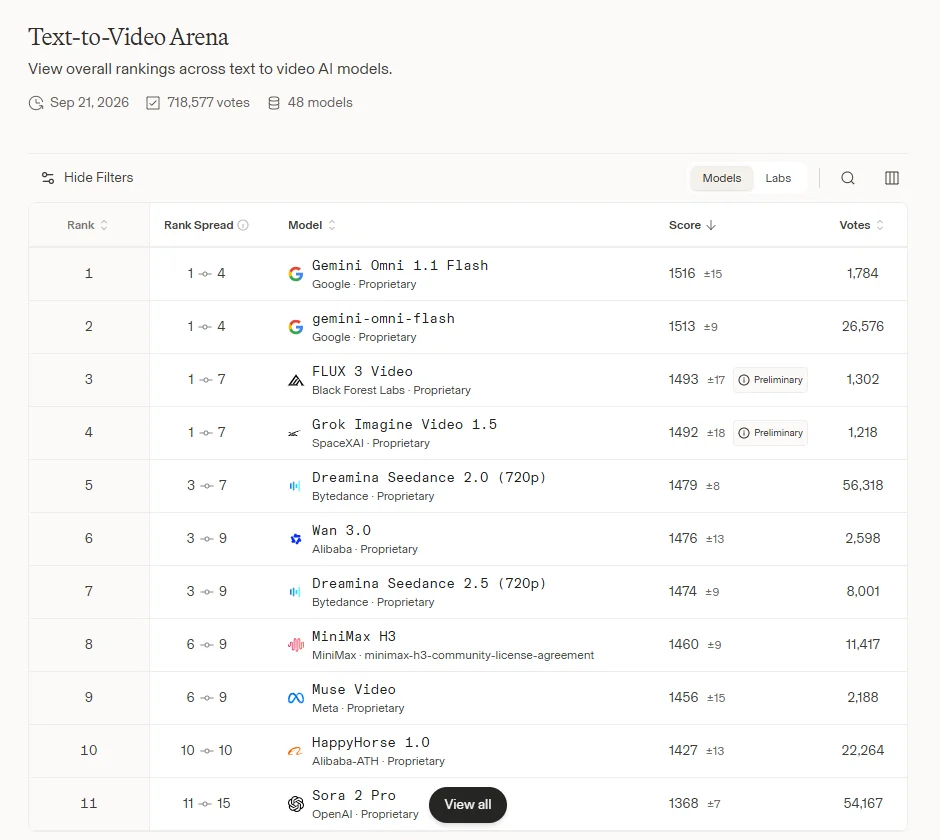
Task: Open the Dreamina Seedance 2.5 (720p) link
Action: tap(429, 583)
